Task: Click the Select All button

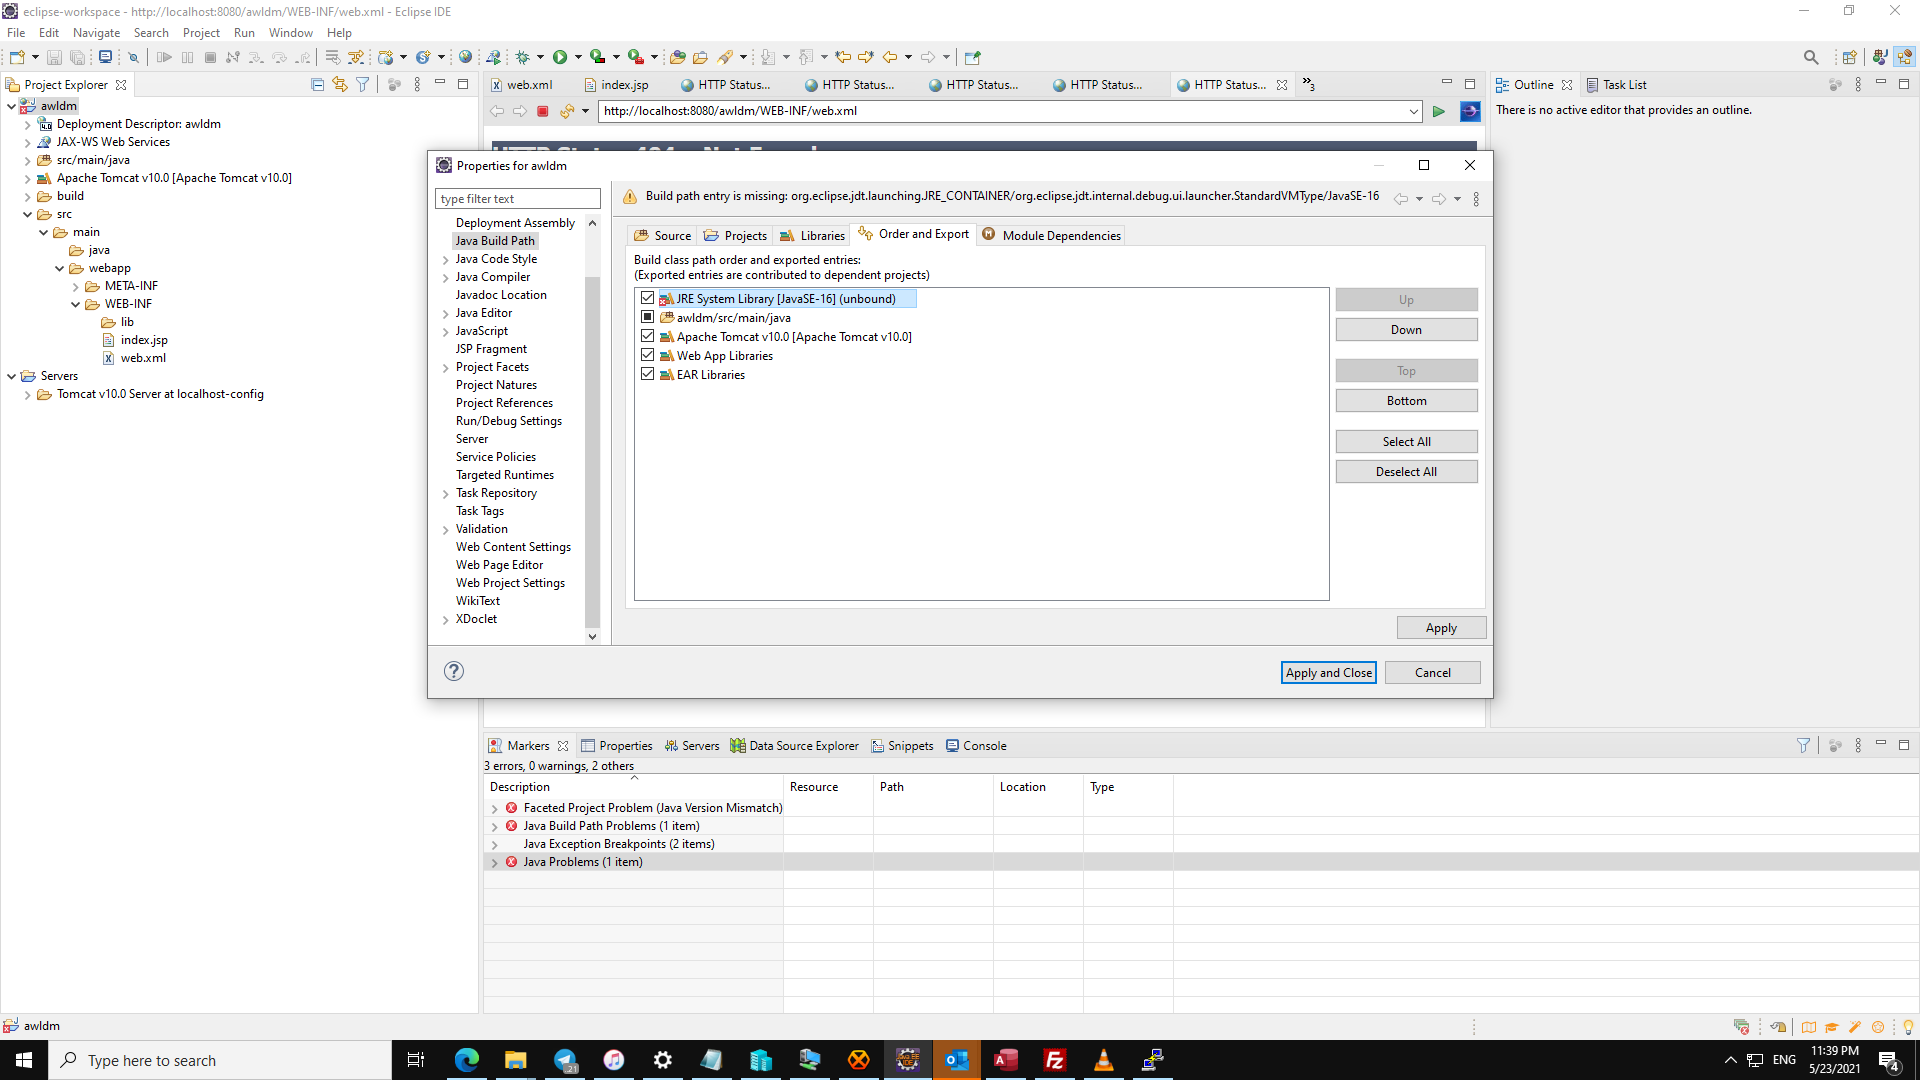Action: [1406, 442]
